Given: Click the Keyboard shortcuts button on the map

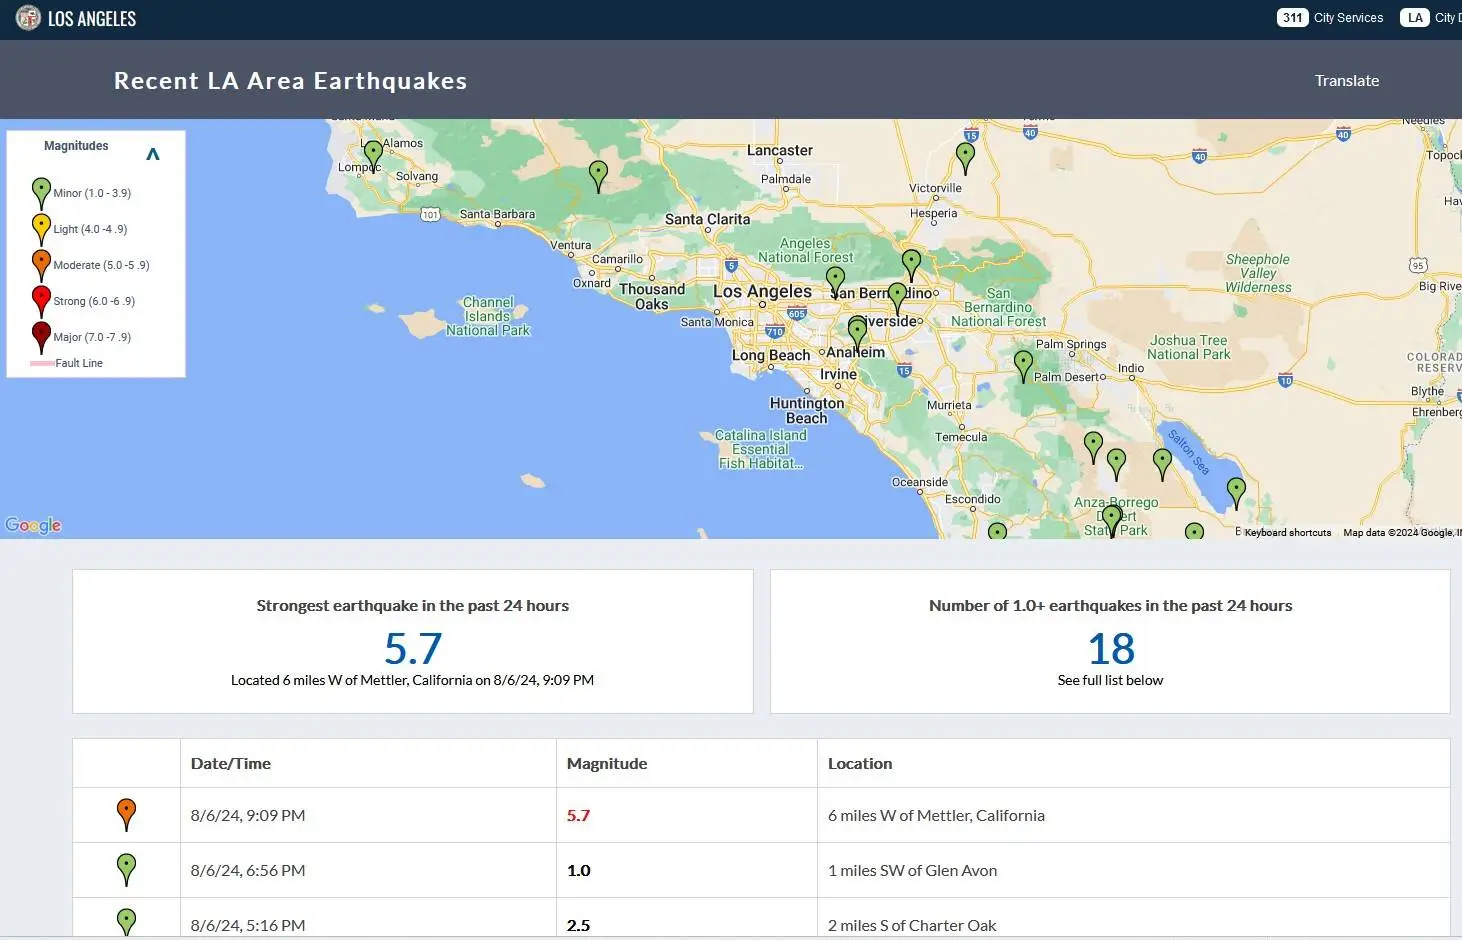Looking at the screenshot, I should coord(1287,533).
